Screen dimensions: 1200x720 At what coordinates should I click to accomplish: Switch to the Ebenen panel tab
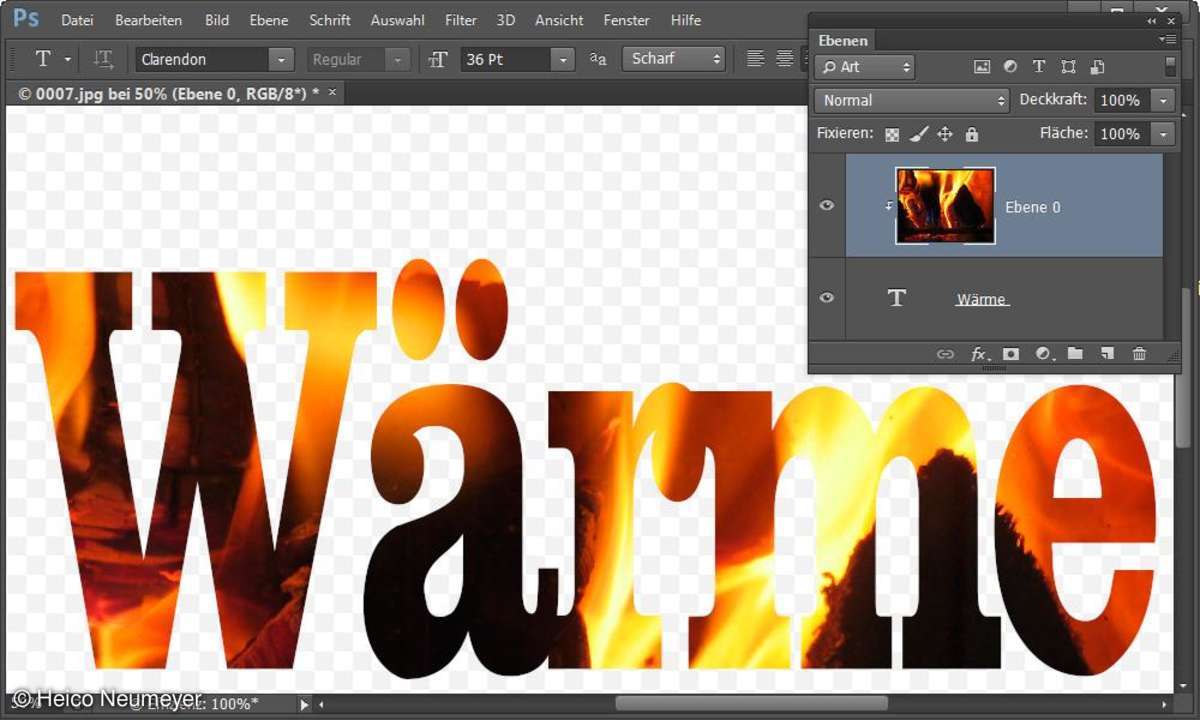click(x=843, y=41)
